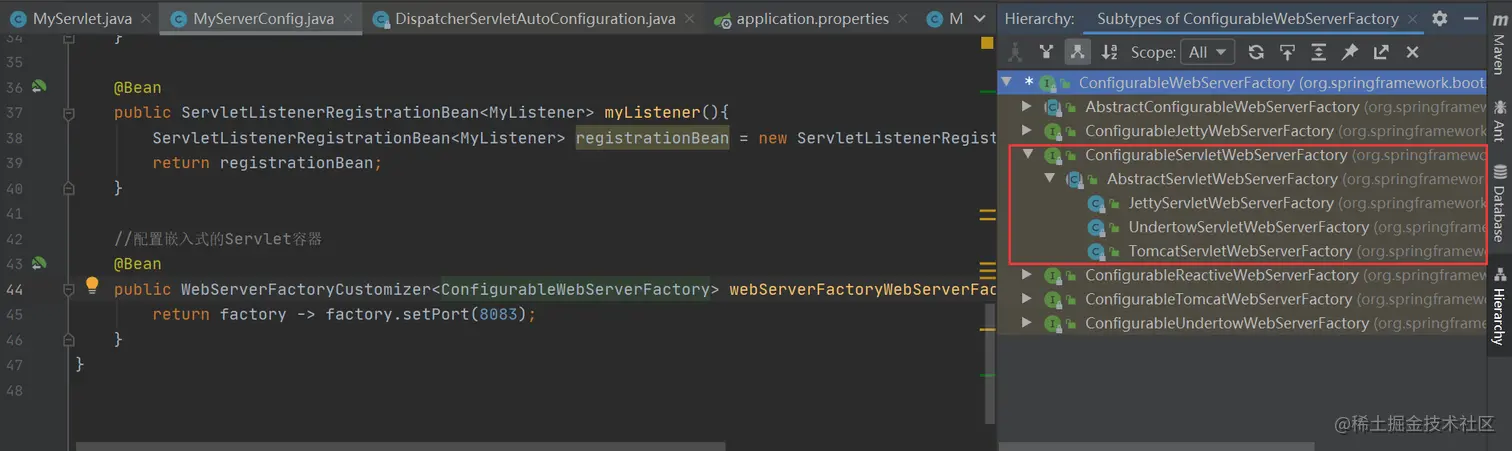
Task: Select Subtypes of ConfigurableWebServerFactory tab
Action: tap(1247, 19)
